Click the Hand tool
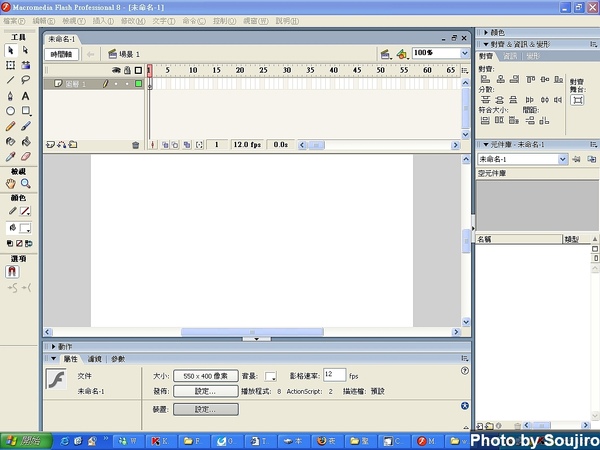The height and width of the screenshot is (450, 600). (x=11, y=184)
